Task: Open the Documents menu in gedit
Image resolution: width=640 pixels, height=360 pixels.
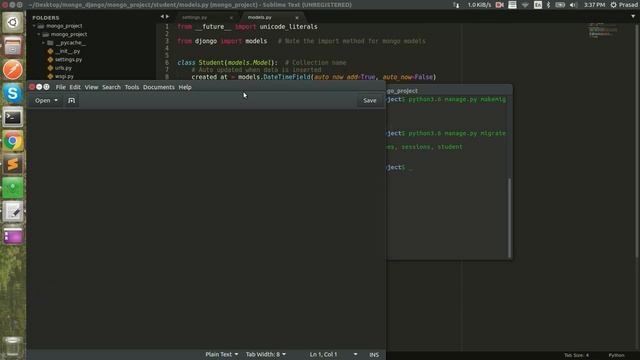Action: (158, 87)
